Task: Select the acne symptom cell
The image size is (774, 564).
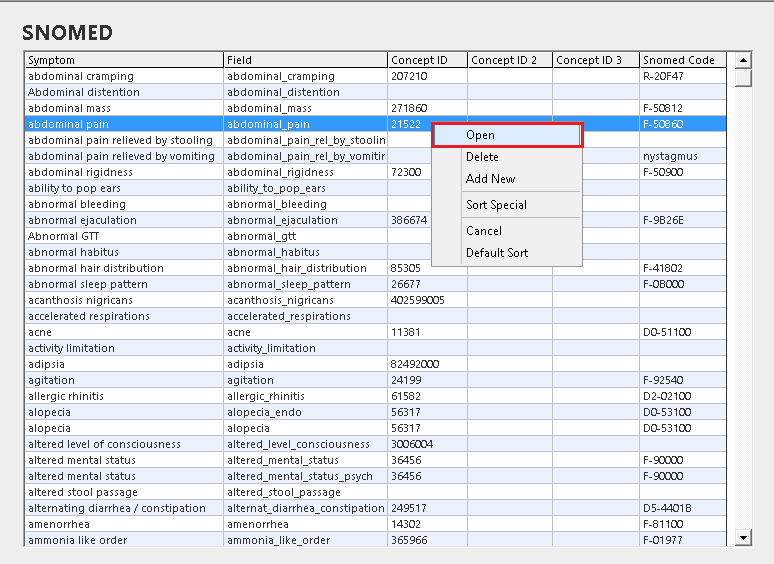Action: tap(124, 332)
